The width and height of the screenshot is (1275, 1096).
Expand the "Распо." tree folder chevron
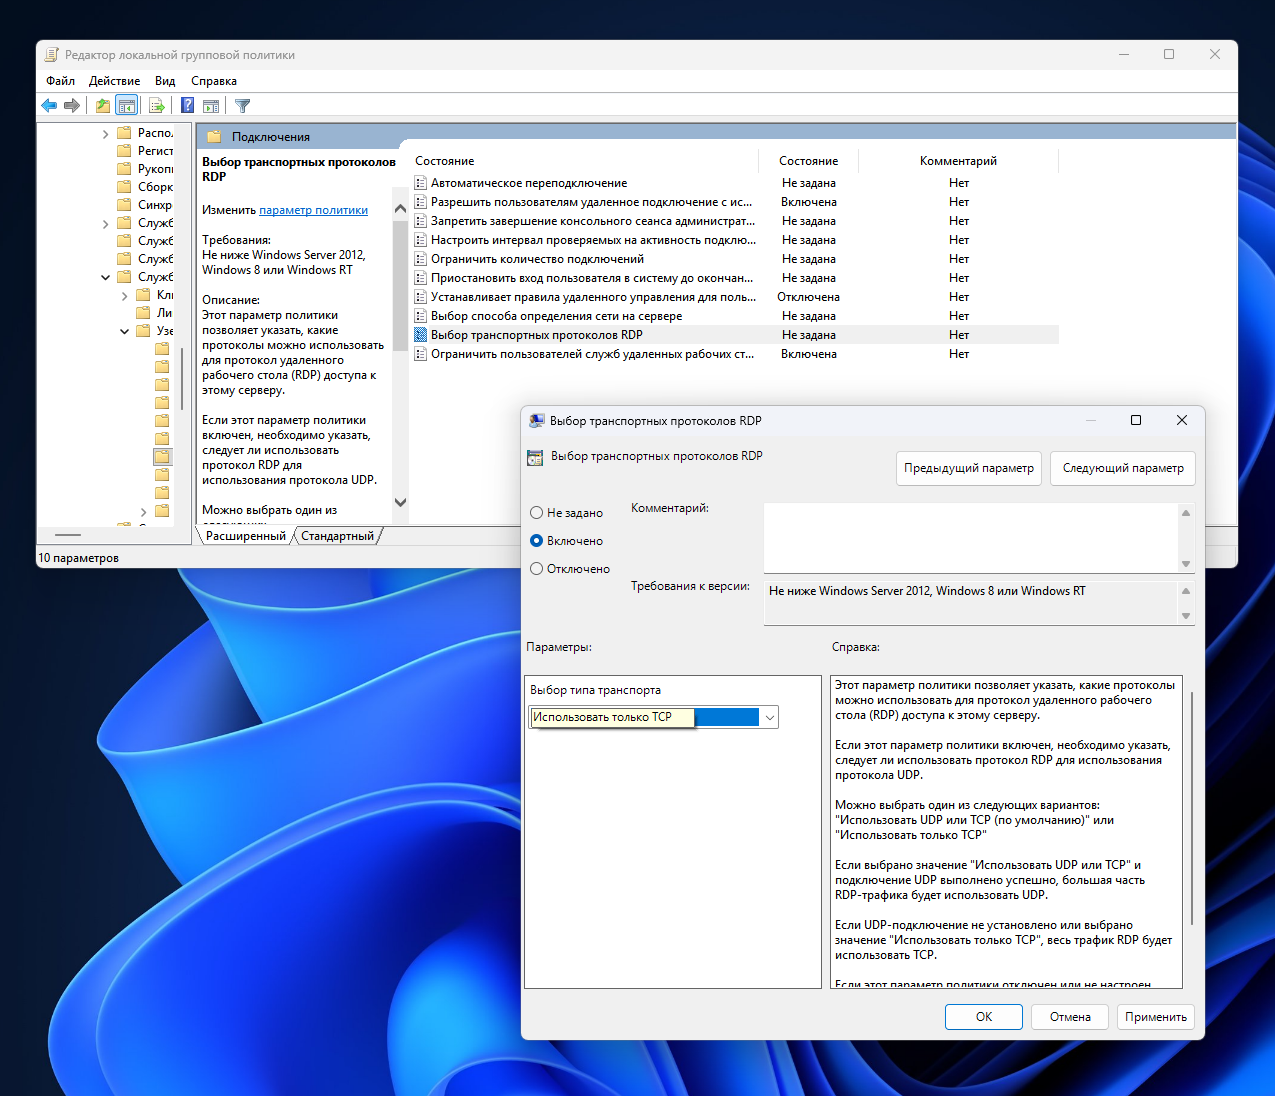pos(106,133)
